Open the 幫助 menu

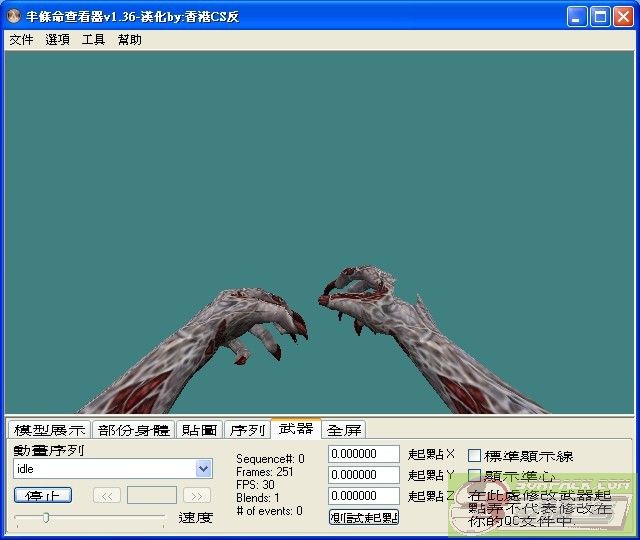pos(129,40)
